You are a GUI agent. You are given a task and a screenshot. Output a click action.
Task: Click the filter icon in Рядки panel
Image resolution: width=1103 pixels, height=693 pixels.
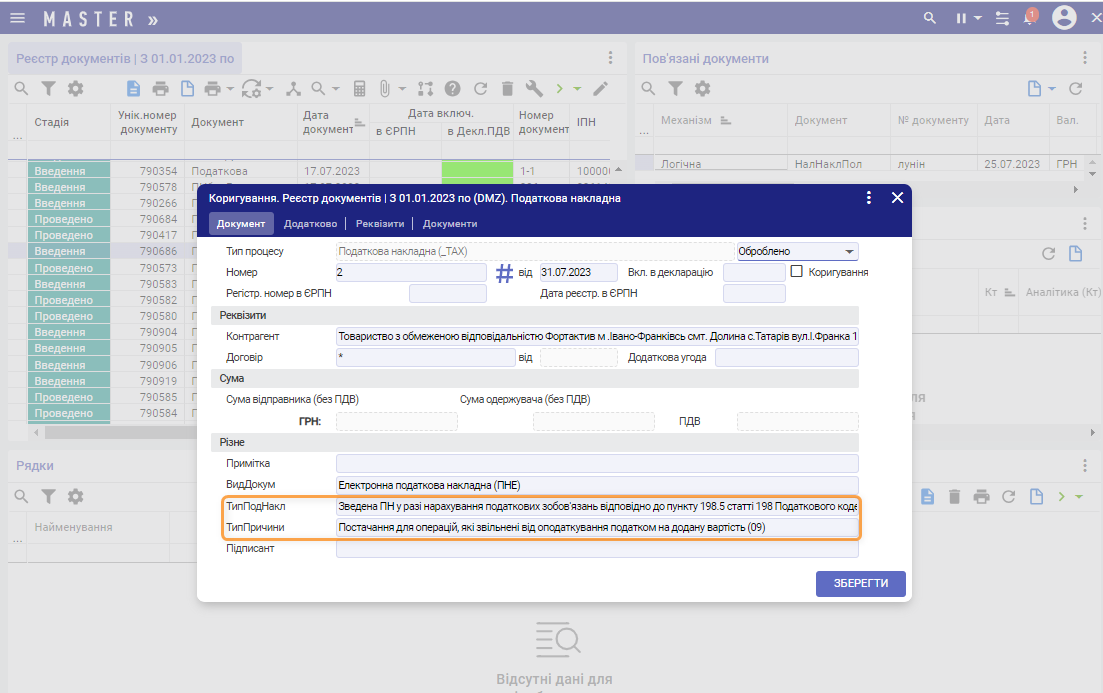[x=47, y=496]
